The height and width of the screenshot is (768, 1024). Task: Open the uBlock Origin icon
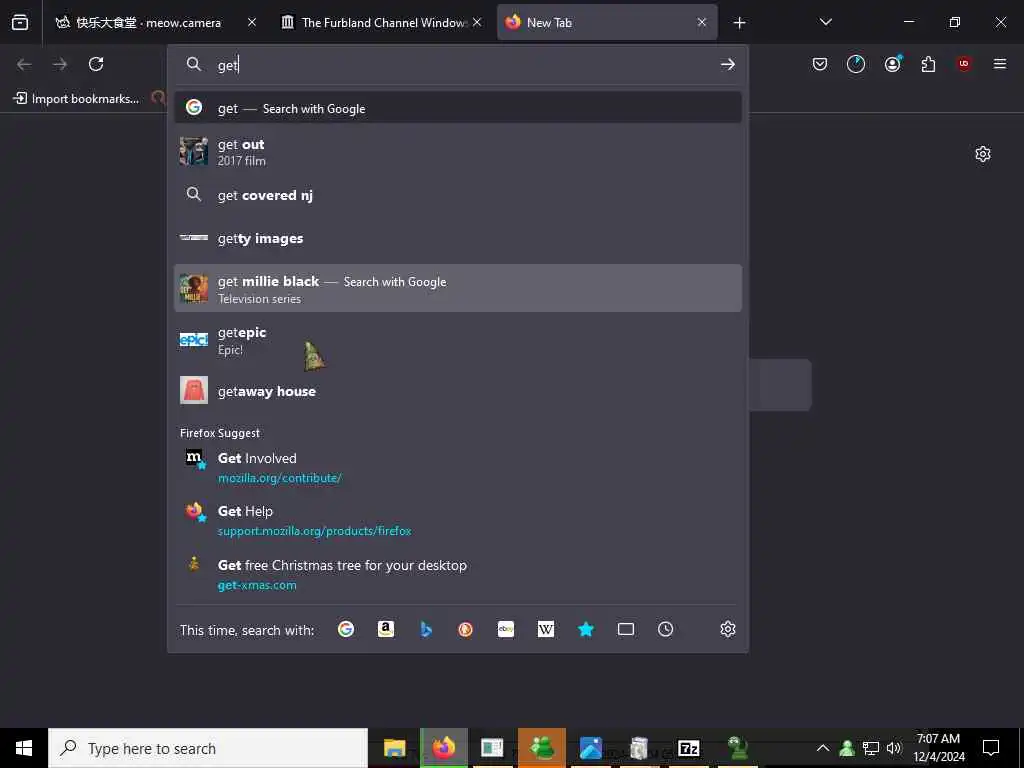pyautogui.click(x=964, y=64)
